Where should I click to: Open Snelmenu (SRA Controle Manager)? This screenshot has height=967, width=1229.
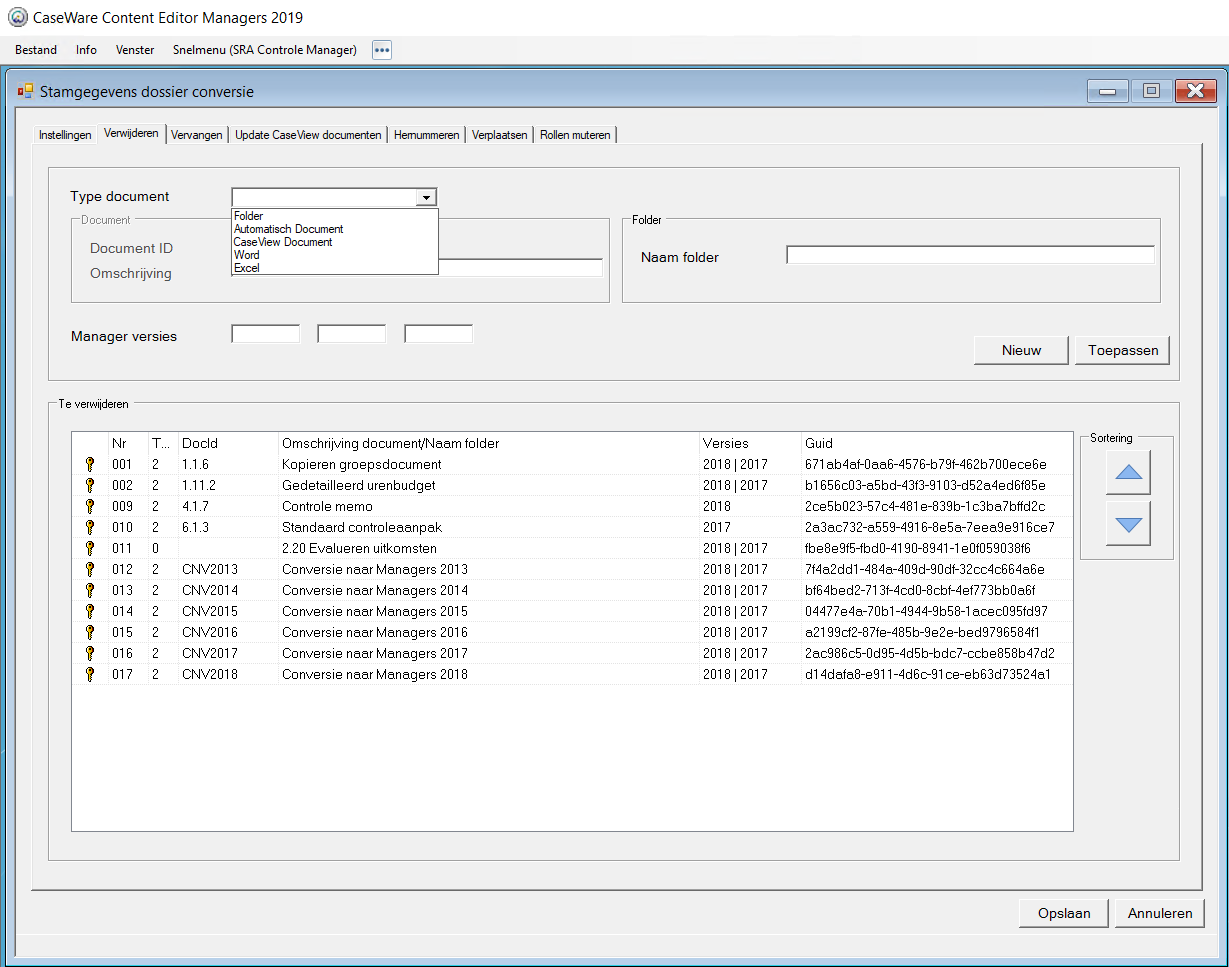point(265,50)
